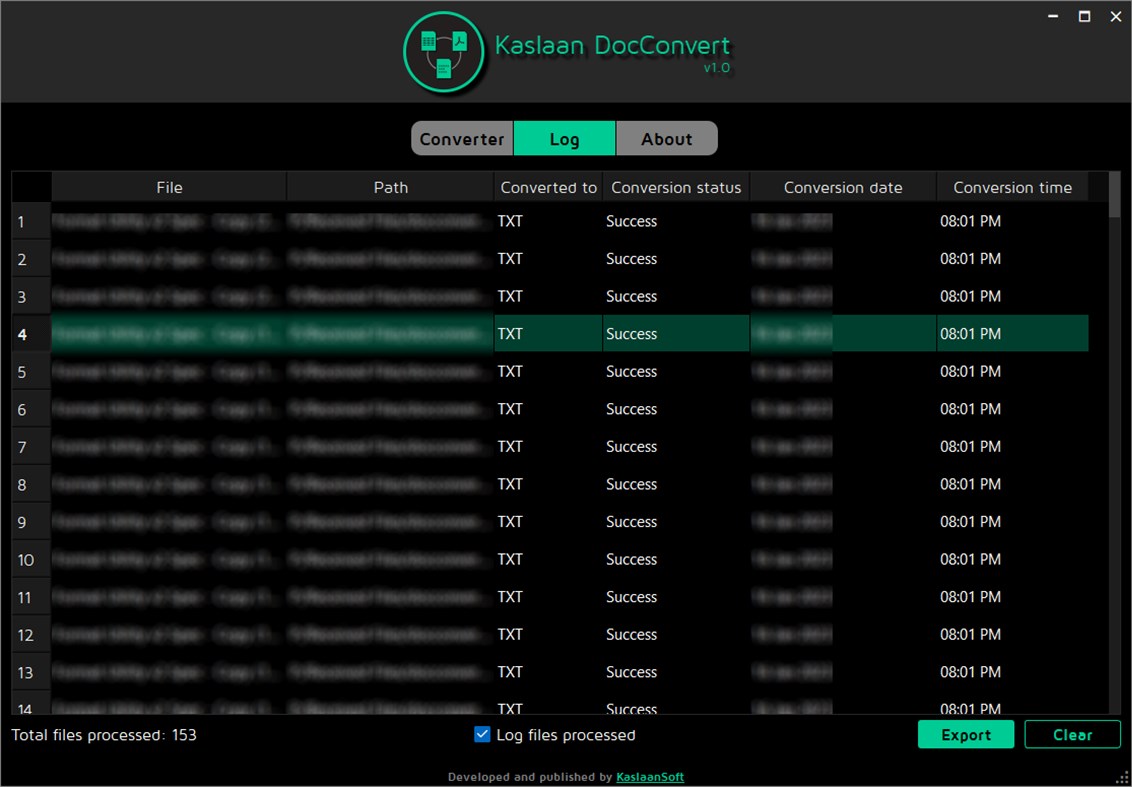The width and height of the screenshot is (1132, 787).
Task: Select the Log tab
Action: point(564,138)
